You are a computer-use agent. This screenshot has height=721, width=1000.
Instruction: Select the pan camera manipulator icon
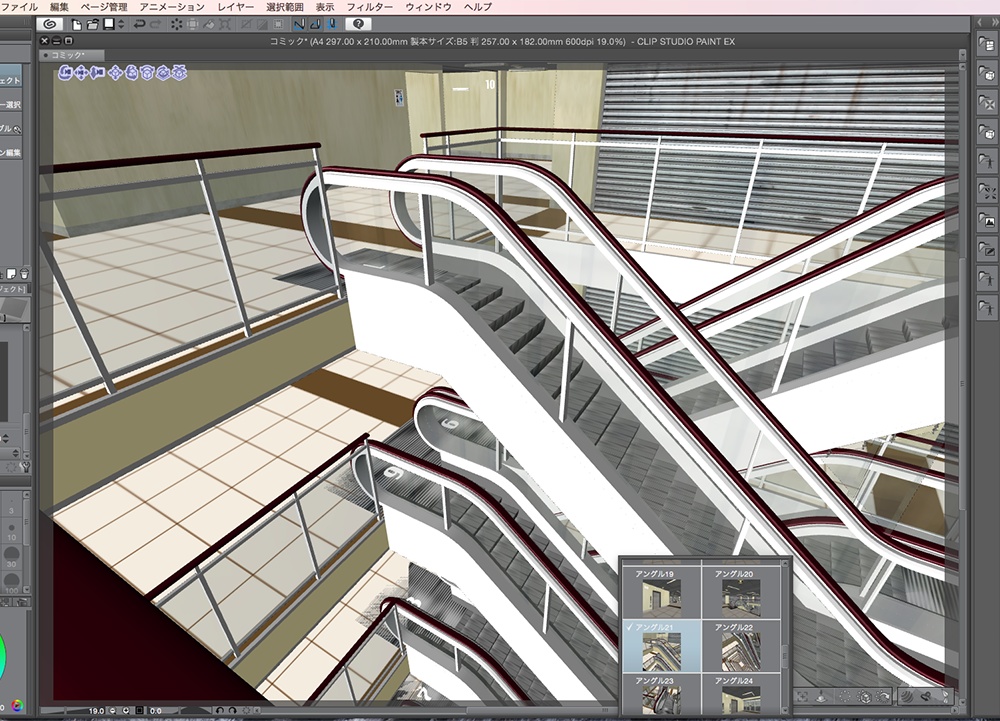pyautogui.click(x=82, y=73)
